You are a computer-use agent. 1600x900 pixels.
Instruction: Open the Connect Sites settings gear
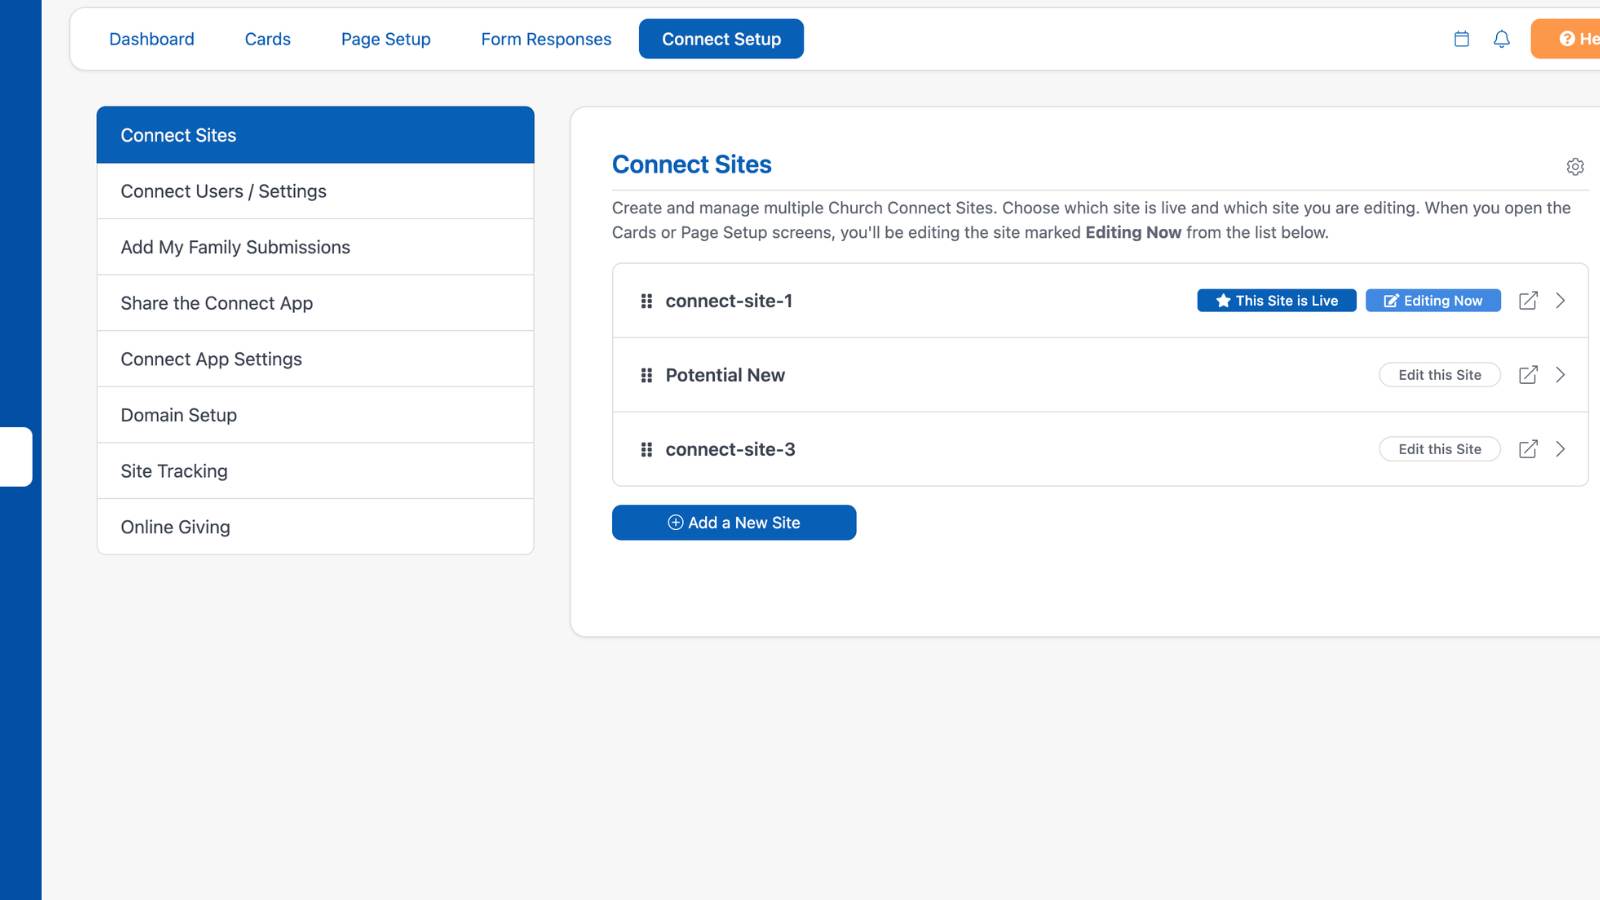tap(1575, 167)
